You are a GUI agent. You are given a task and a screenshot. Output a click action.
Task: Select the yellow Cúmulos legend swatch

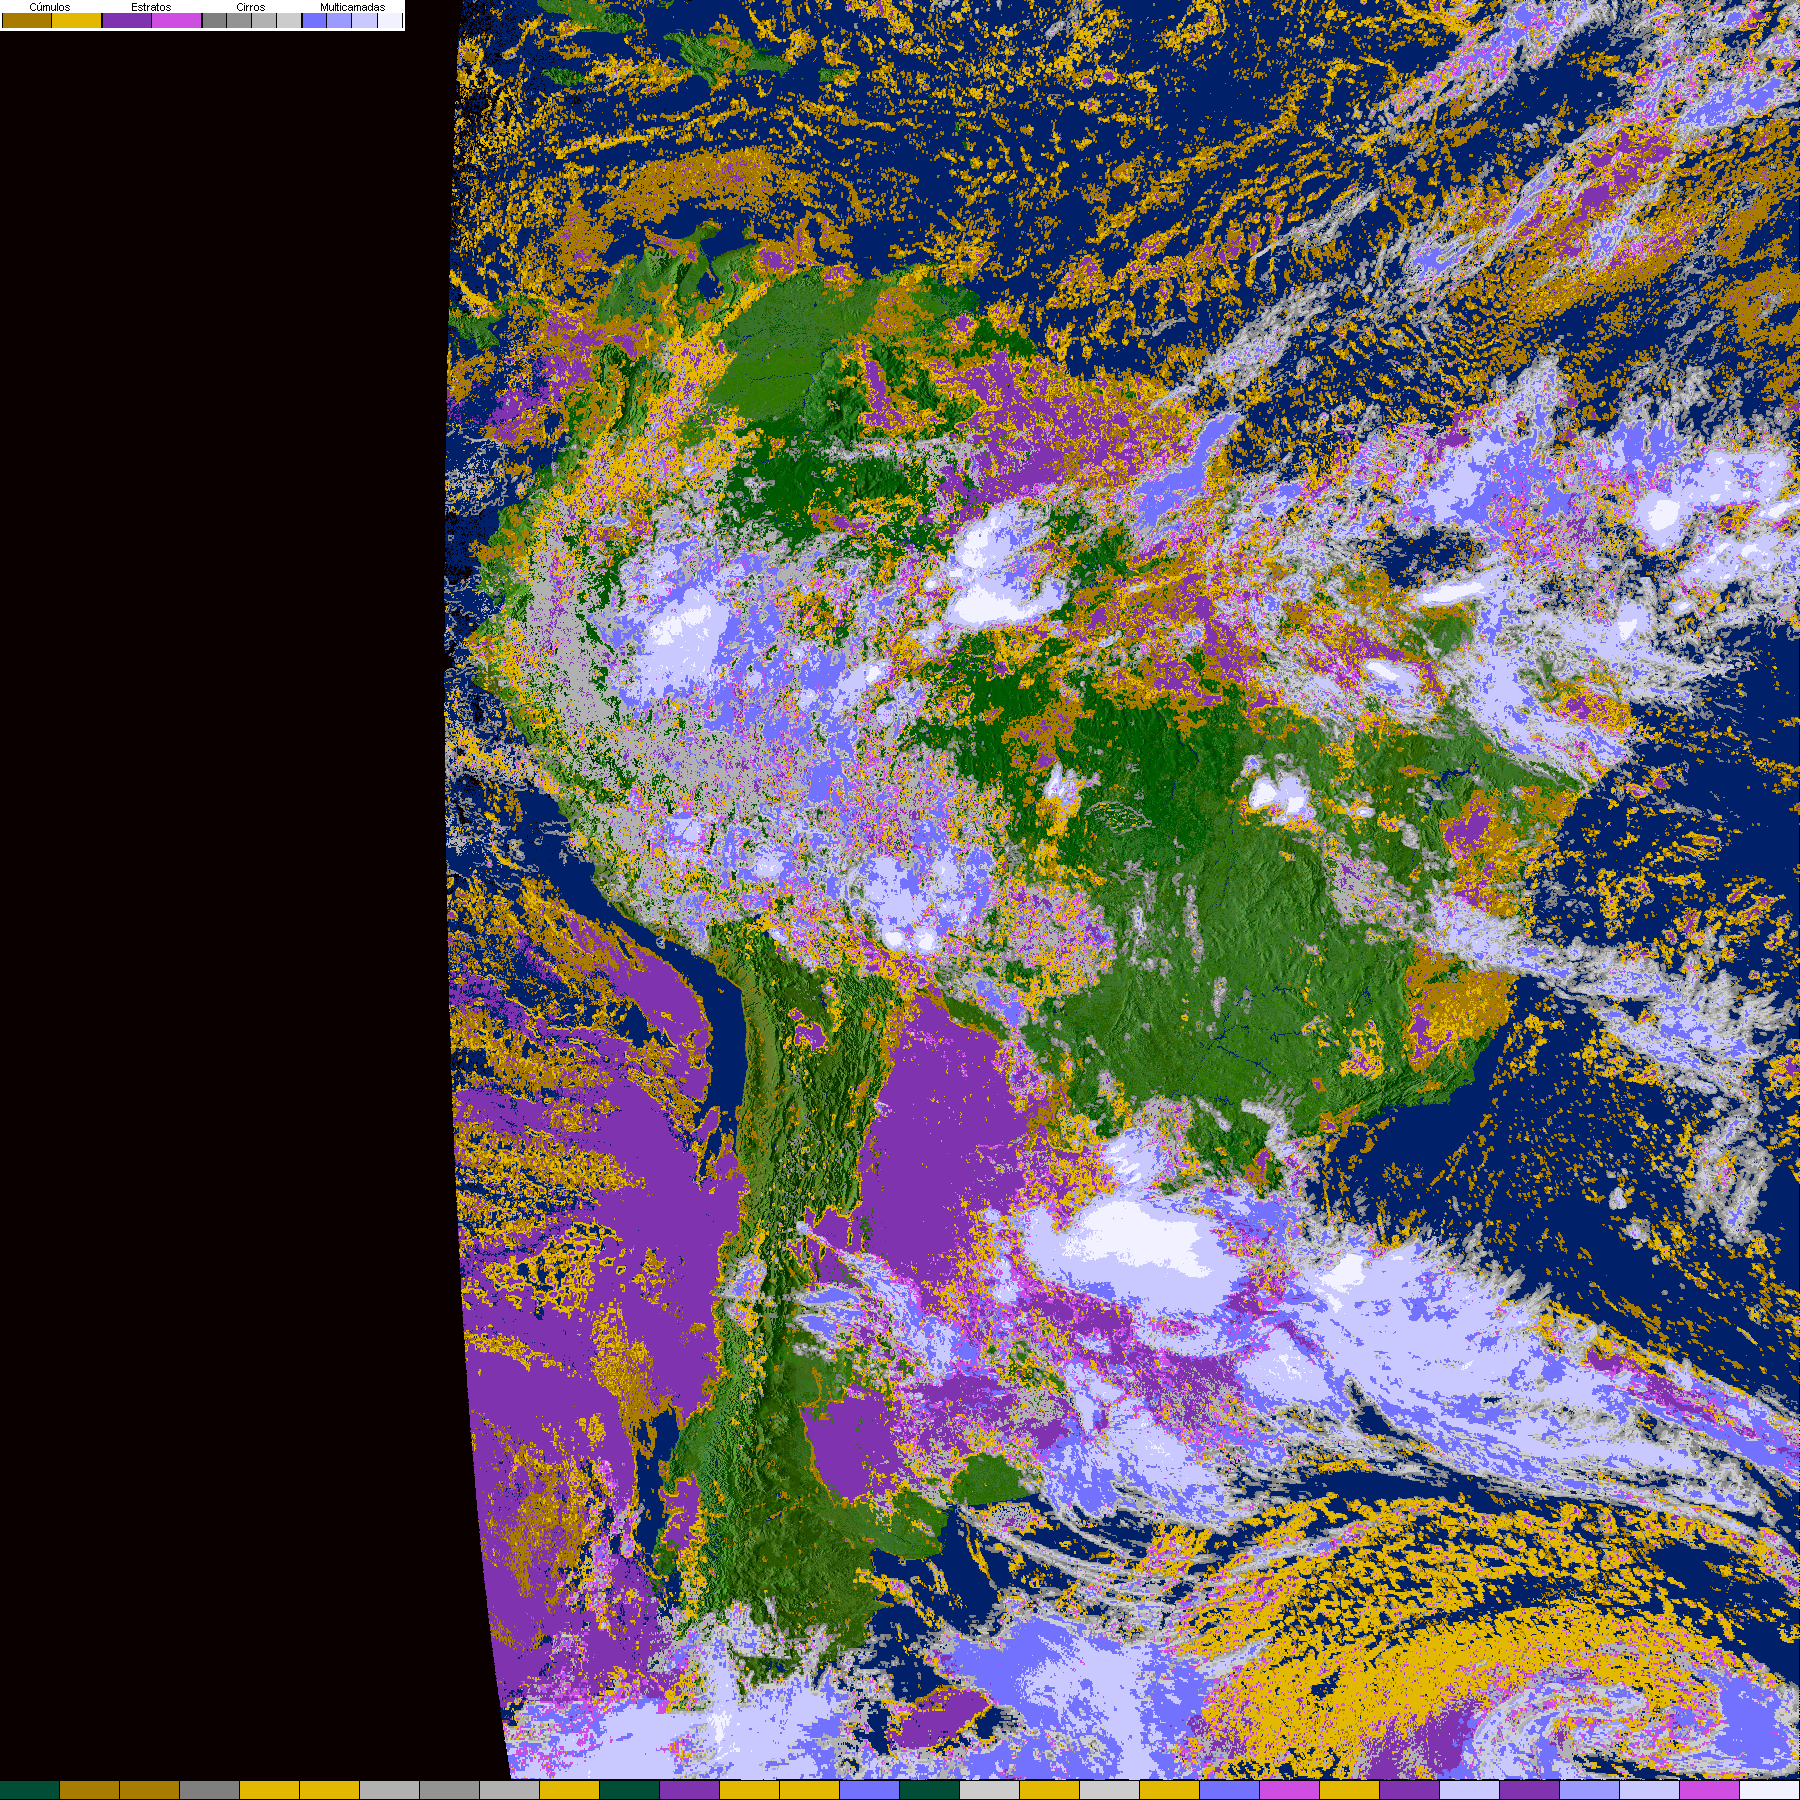[x=77, y=20]
